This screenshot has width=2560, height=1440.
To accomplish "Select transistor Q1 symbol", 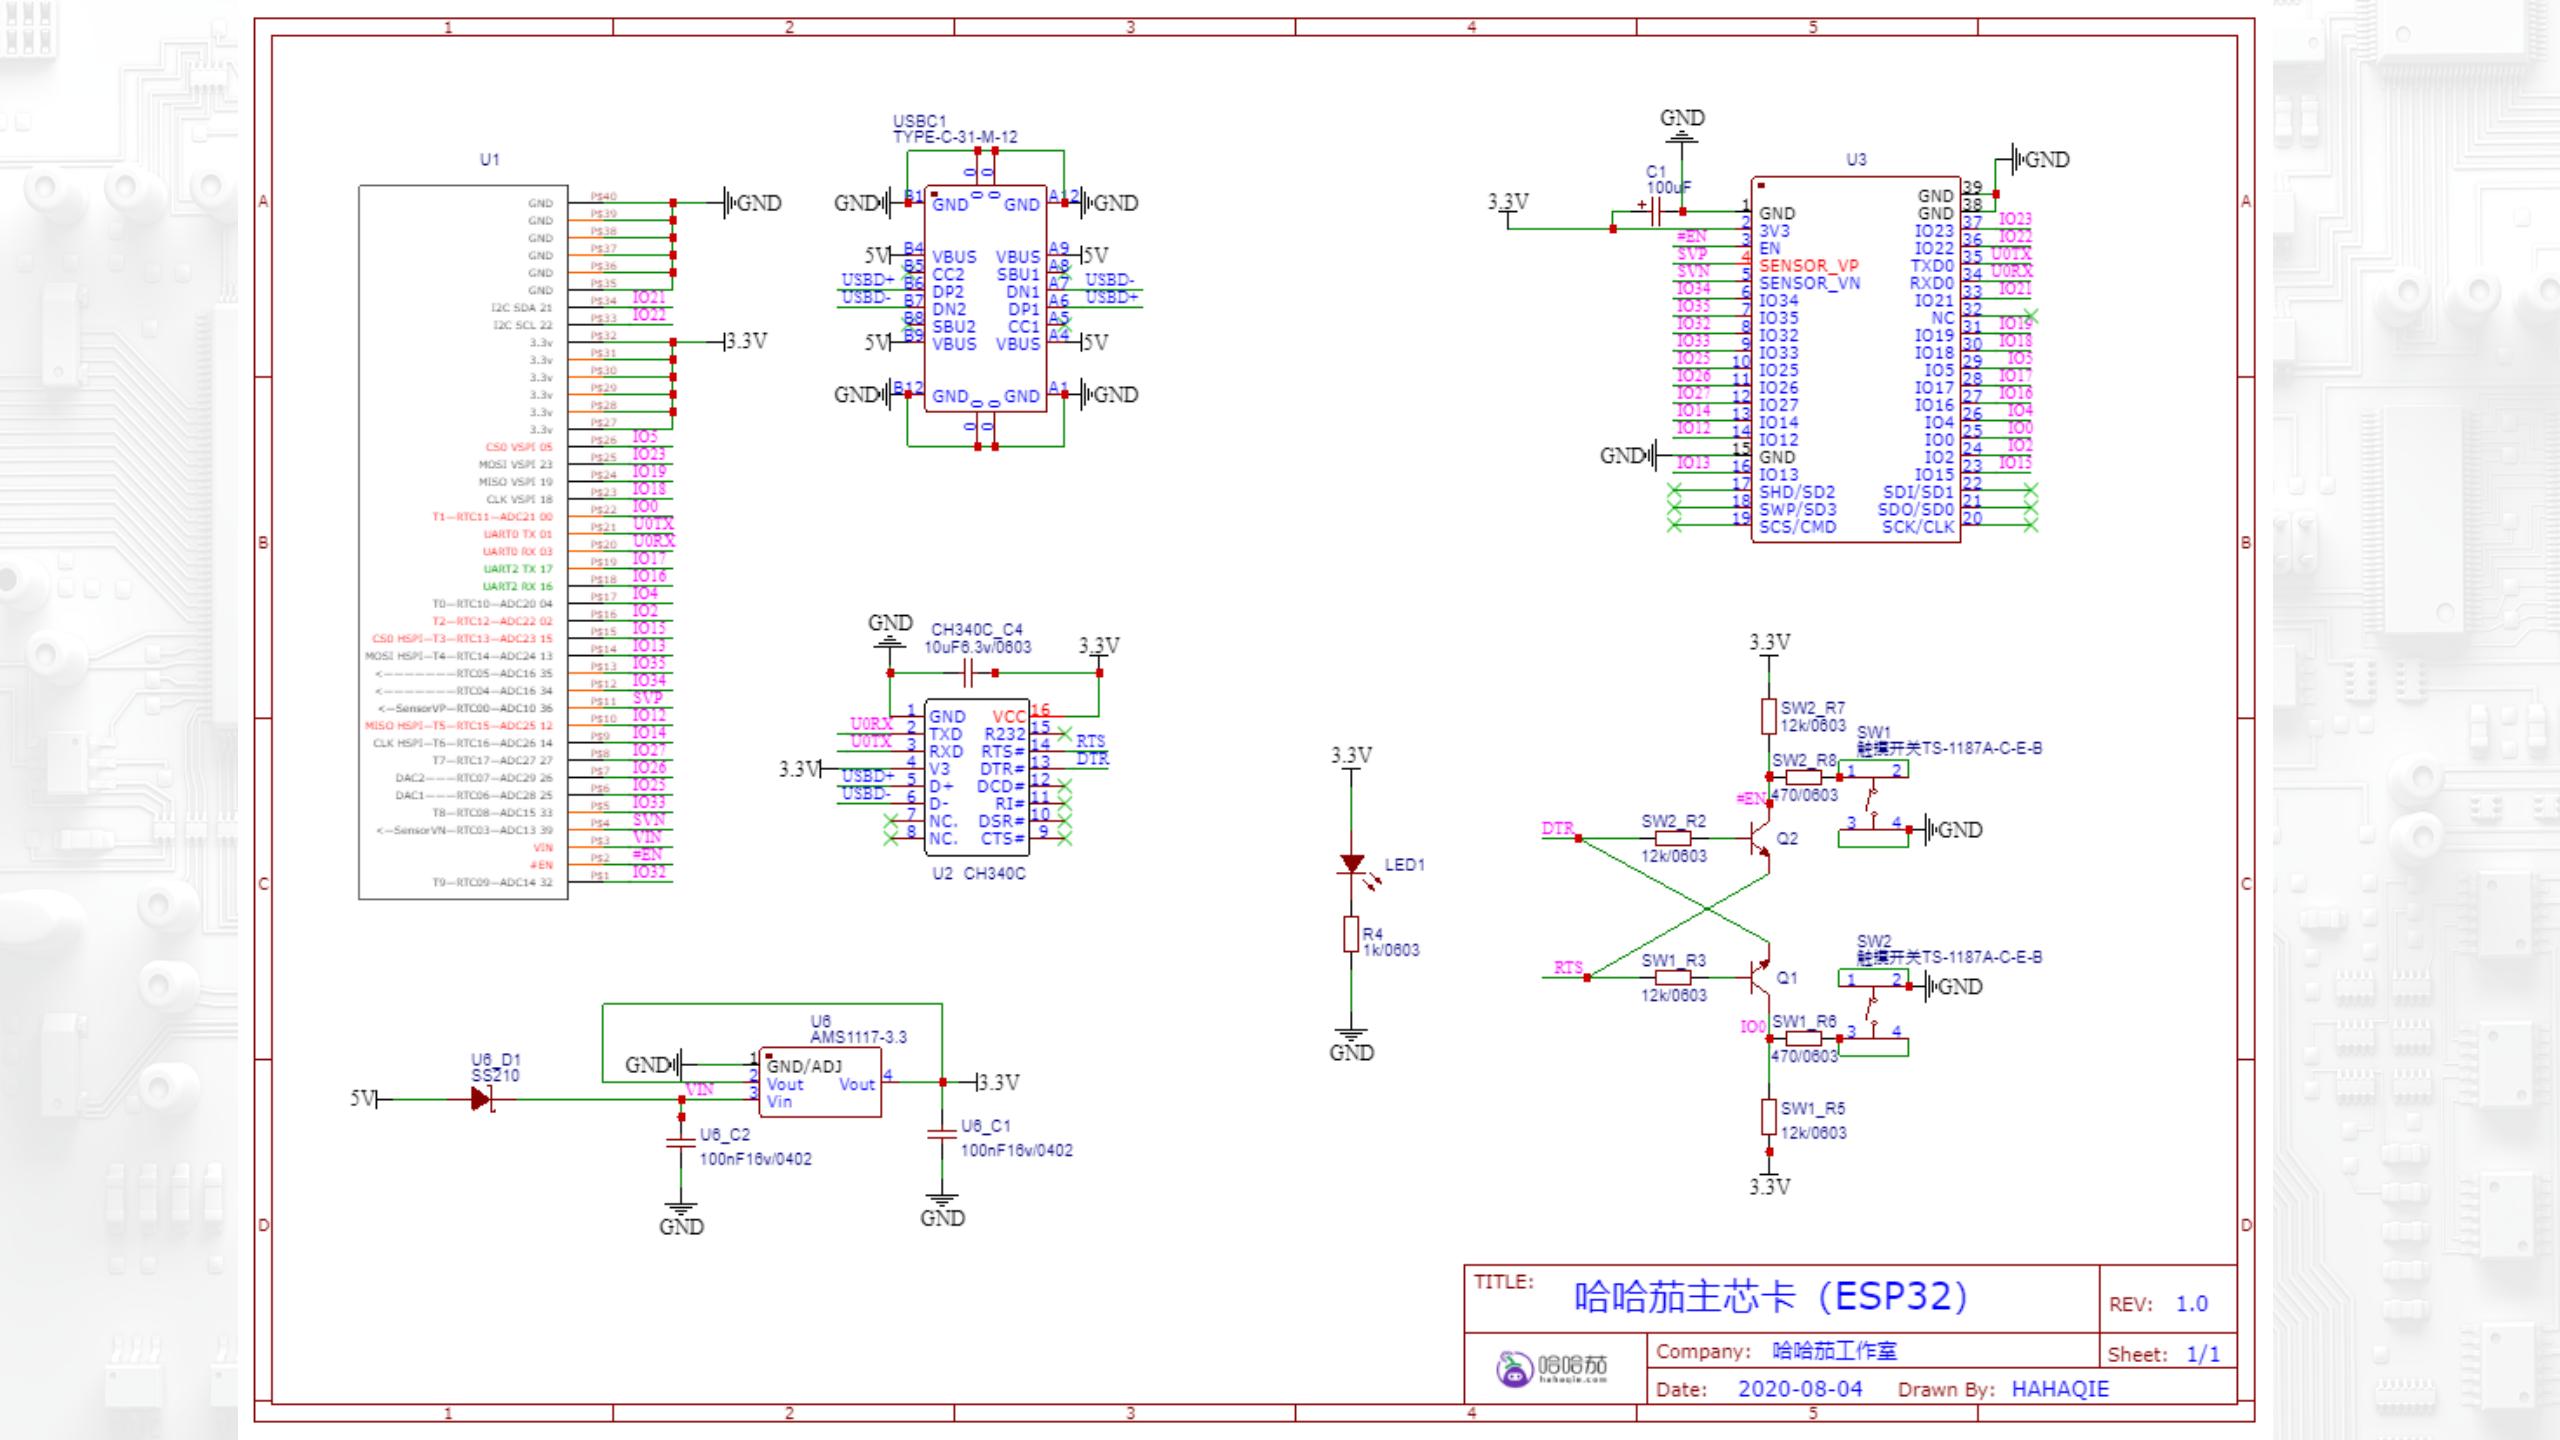I will pyautogui.click(x=1760, y=977).
